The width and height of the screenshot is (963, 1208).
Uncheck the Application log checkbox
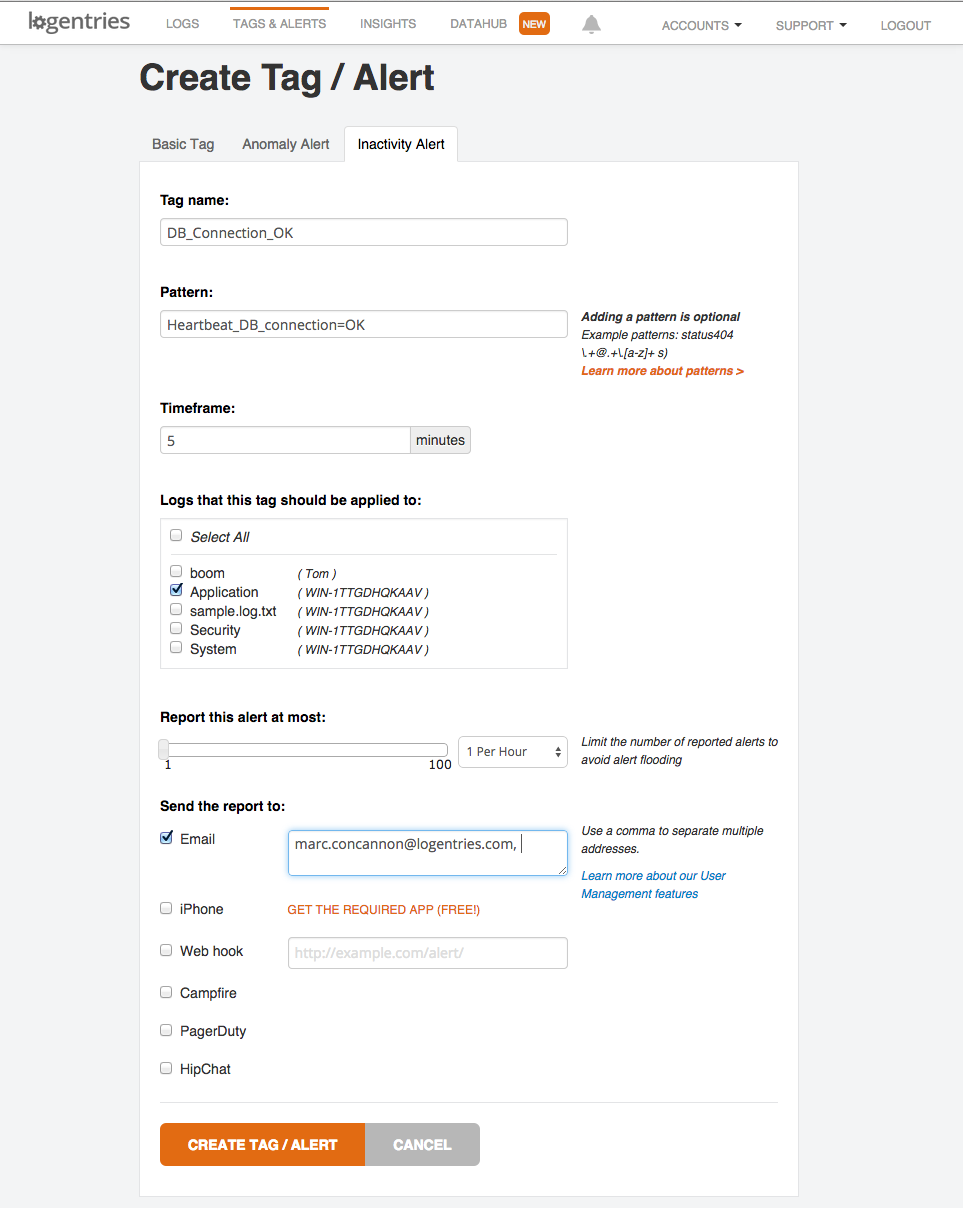tap(177, 591)
